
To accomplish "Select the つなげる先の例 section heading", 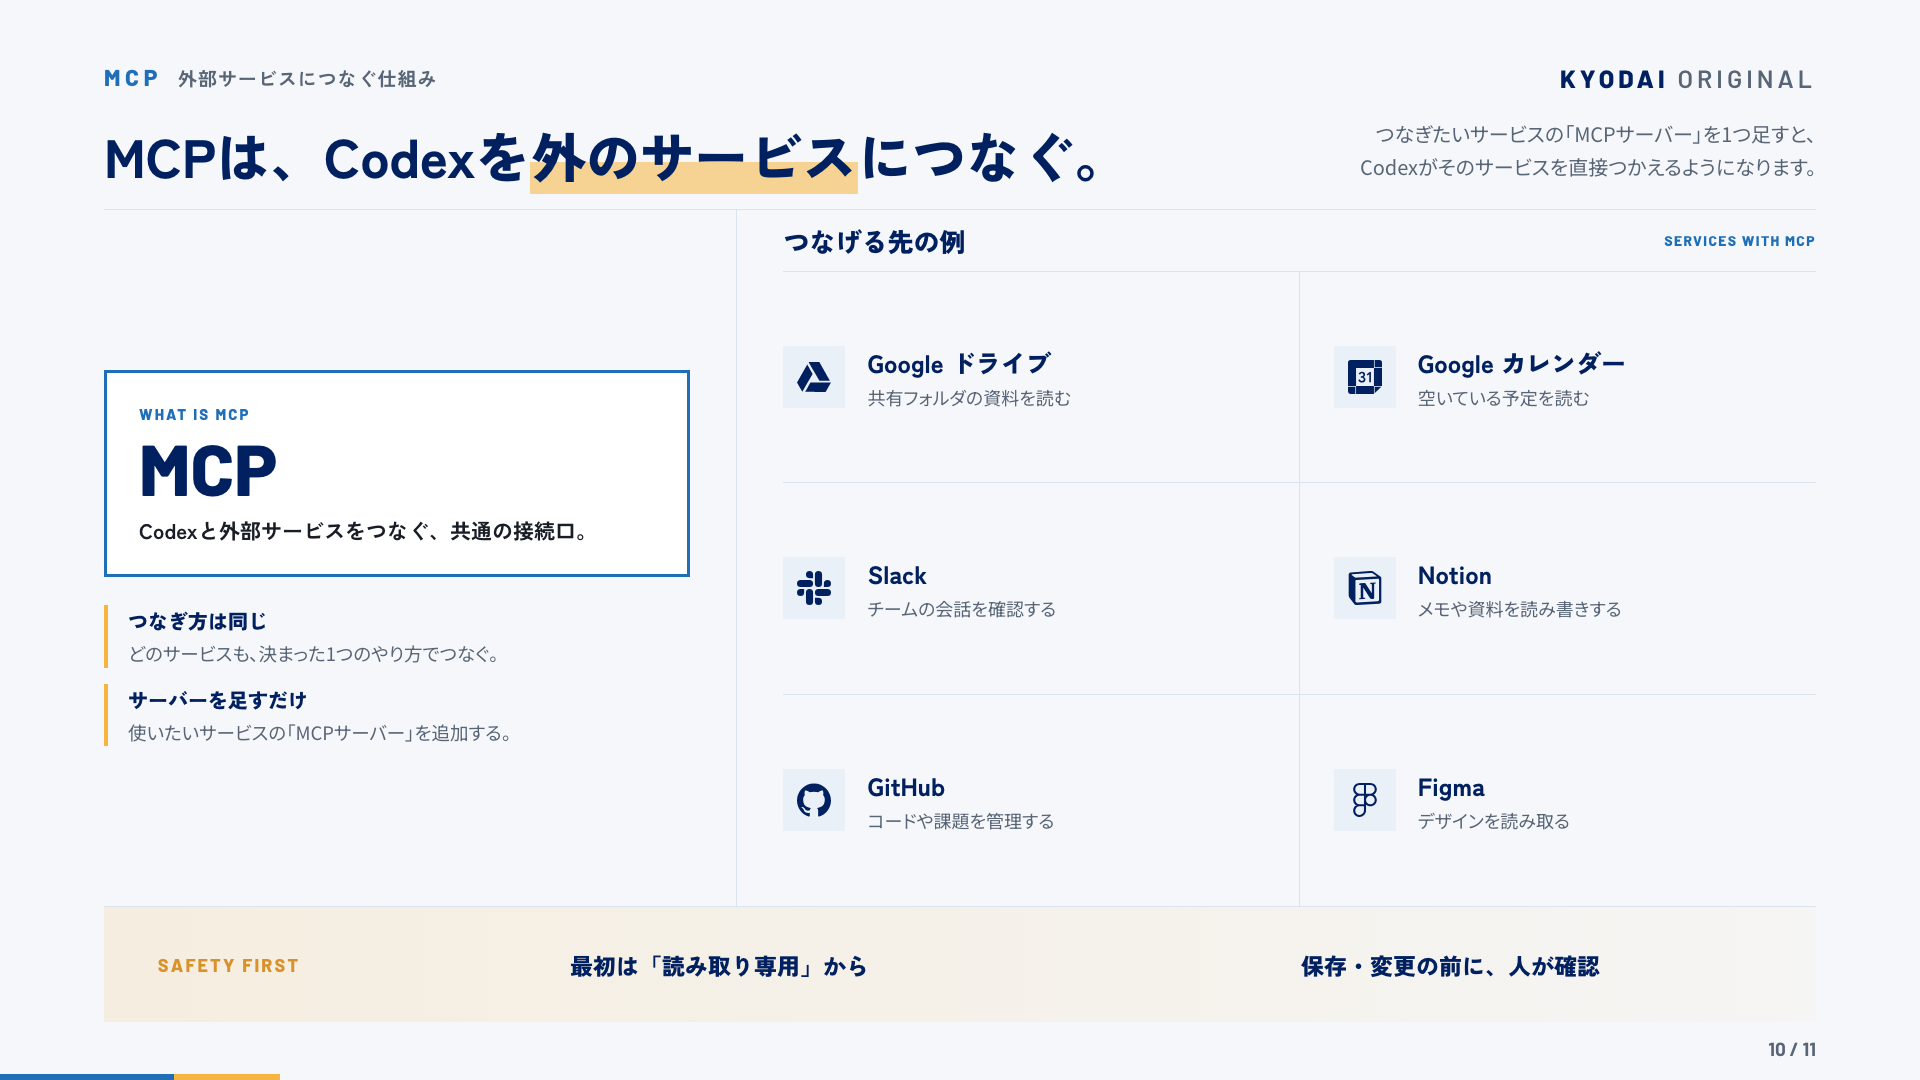I will (874, 242).
